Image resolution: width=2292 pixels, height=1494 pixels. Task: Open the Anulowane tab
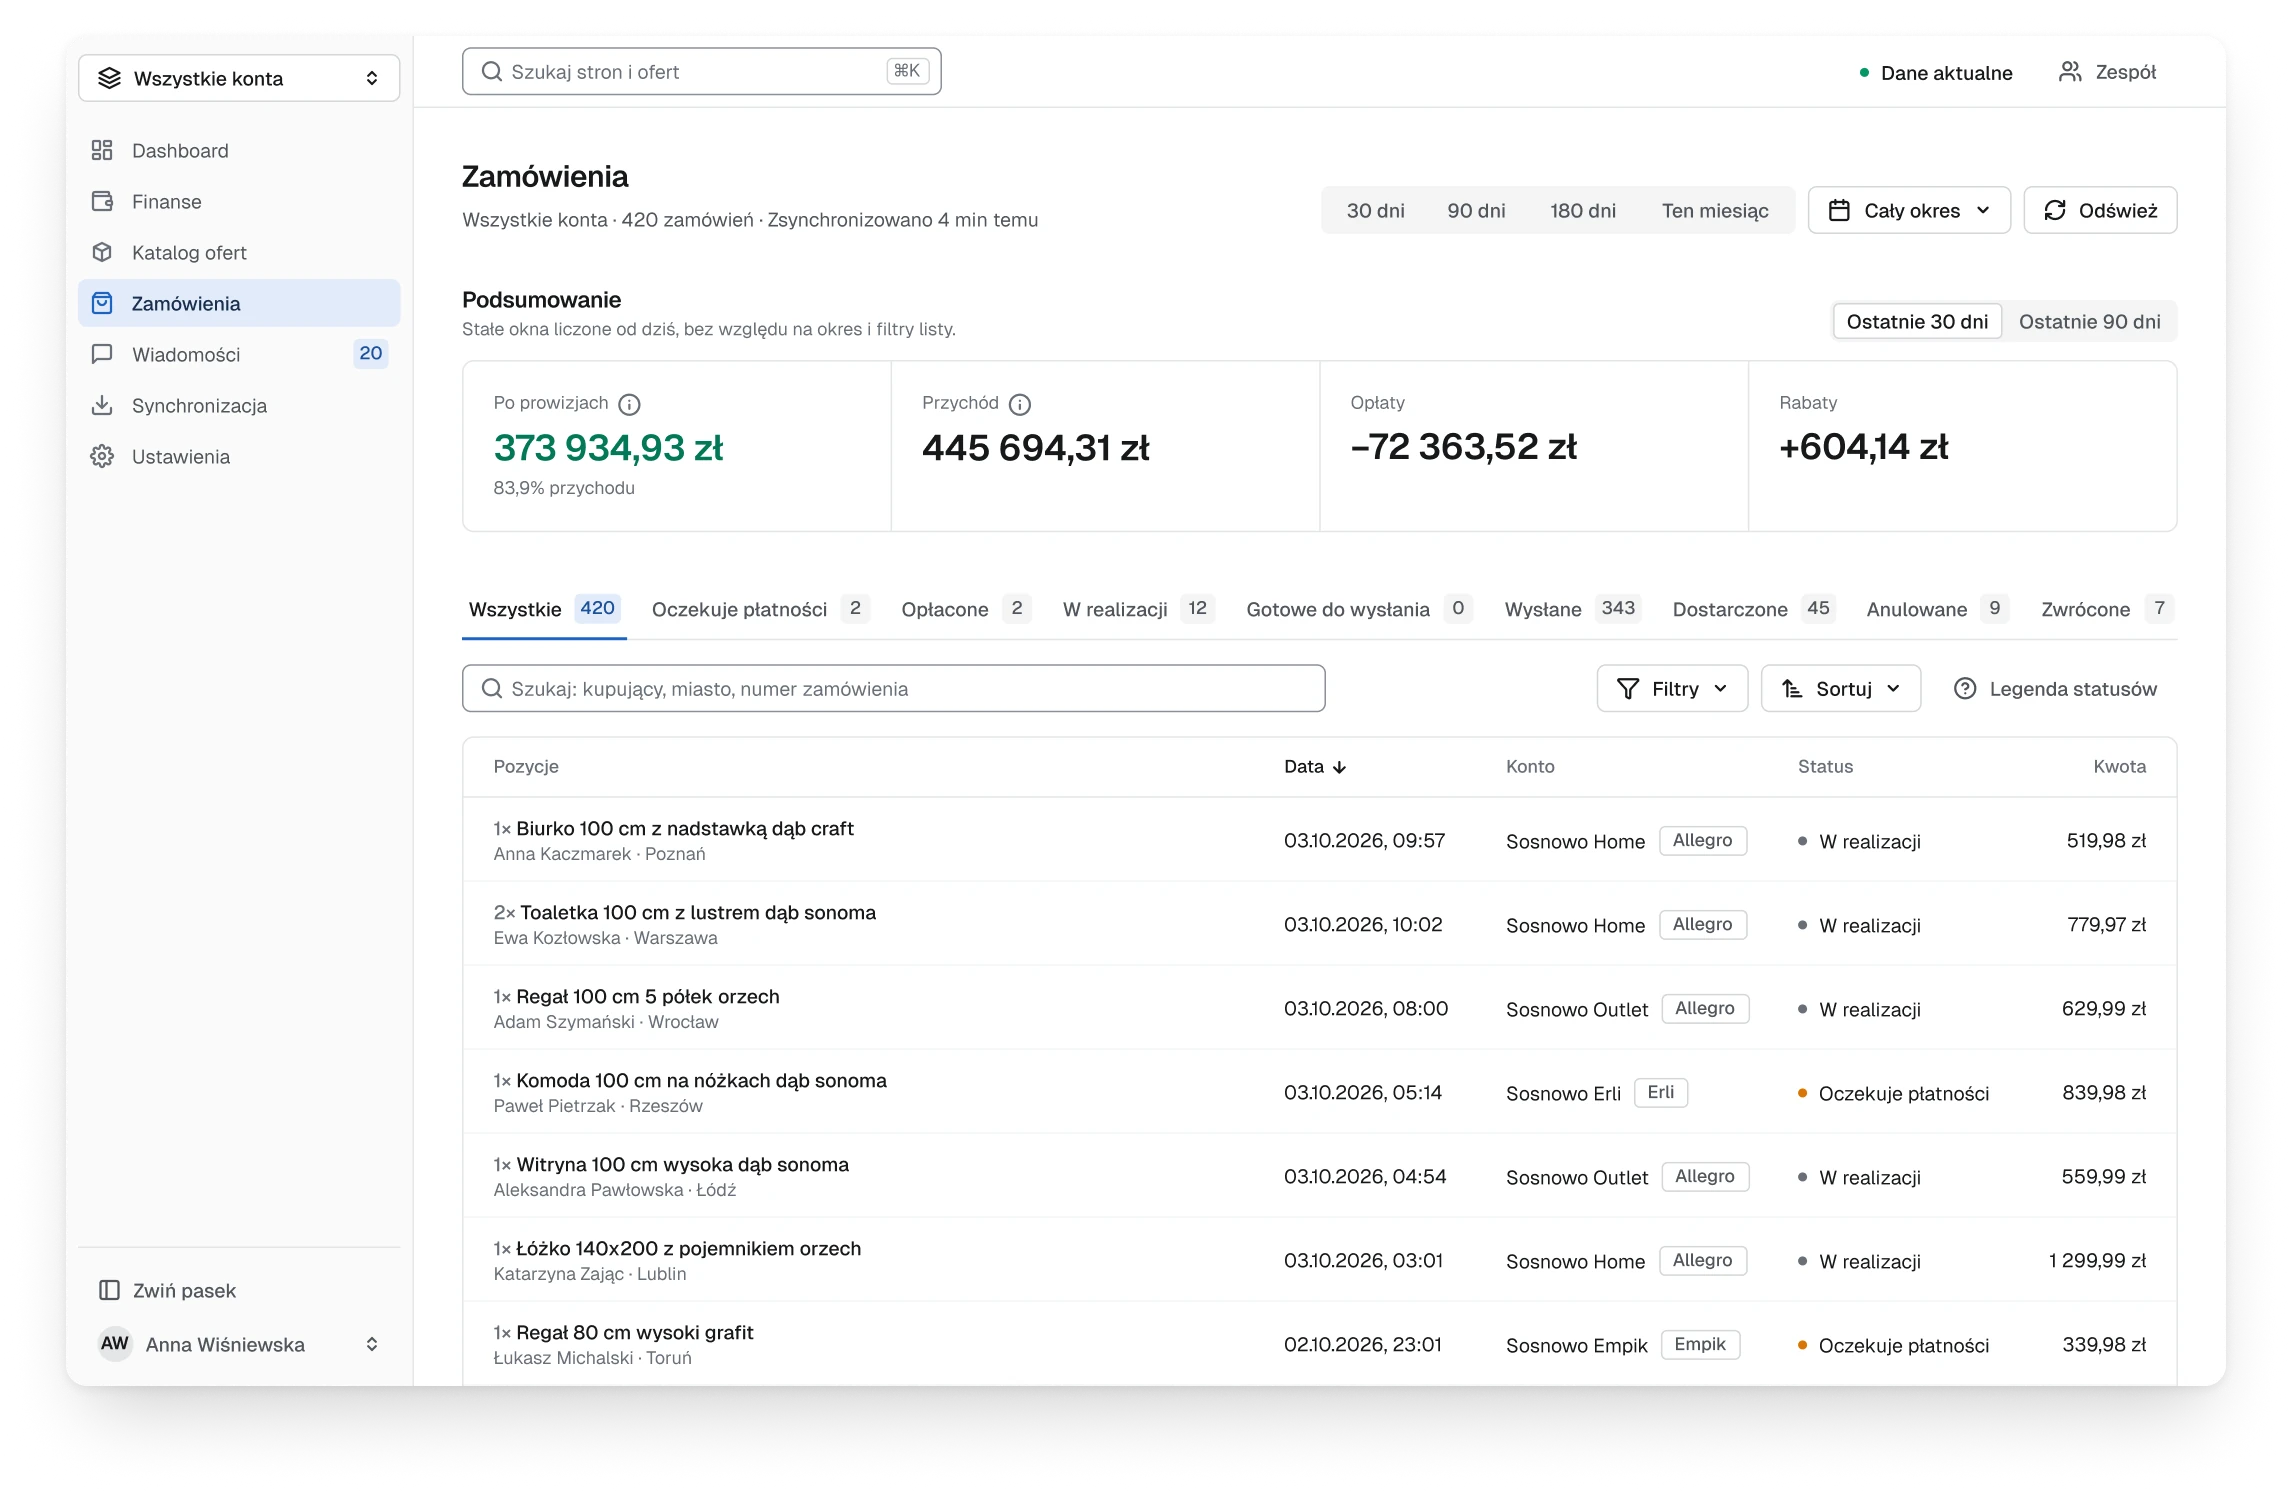(x=1937, y=609)
